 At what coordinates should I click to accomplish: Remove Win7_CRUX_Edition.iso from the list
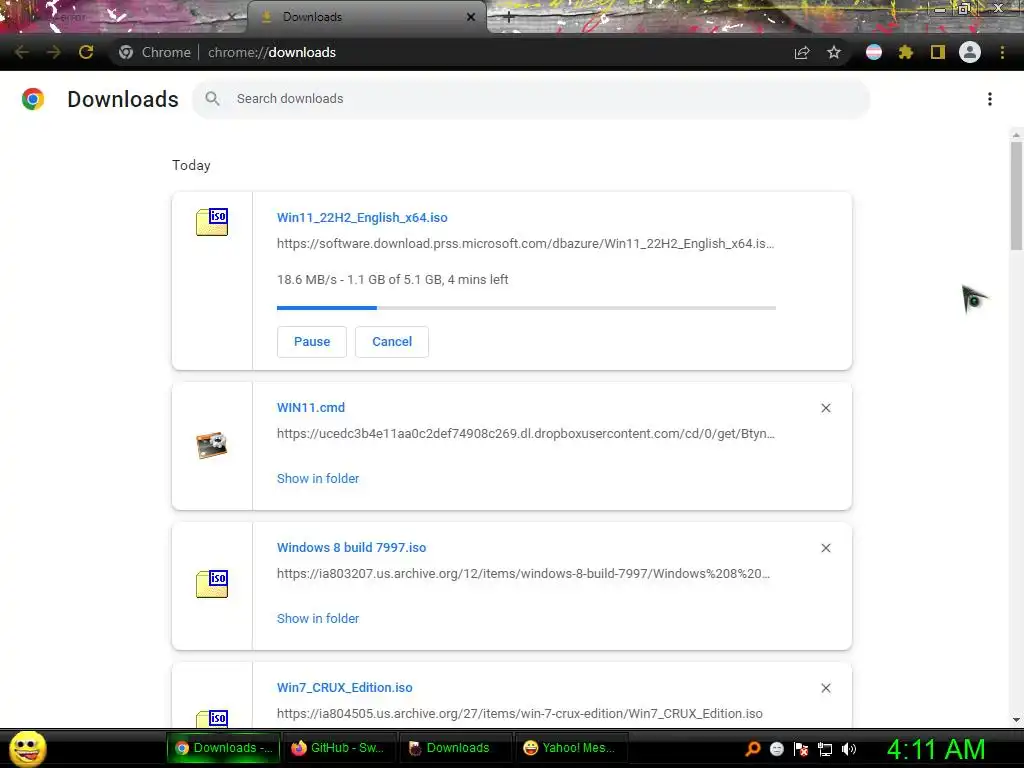tap(825, 688)
